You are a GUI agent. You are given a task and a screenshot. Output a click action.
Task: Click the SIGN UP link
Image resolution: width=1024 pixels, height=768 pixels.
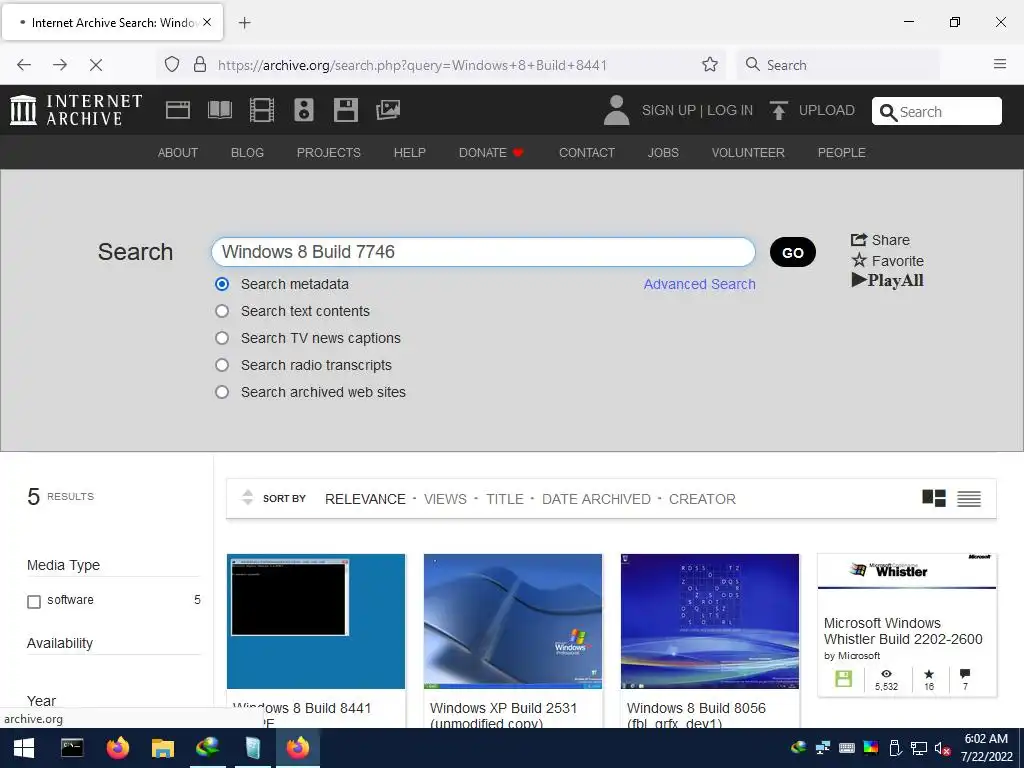point(668,110)
